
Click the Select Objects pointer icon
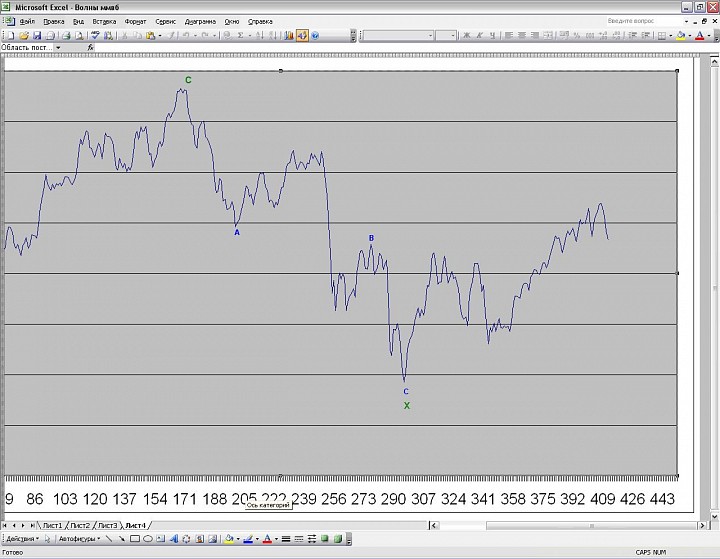(x=47, y=539)
